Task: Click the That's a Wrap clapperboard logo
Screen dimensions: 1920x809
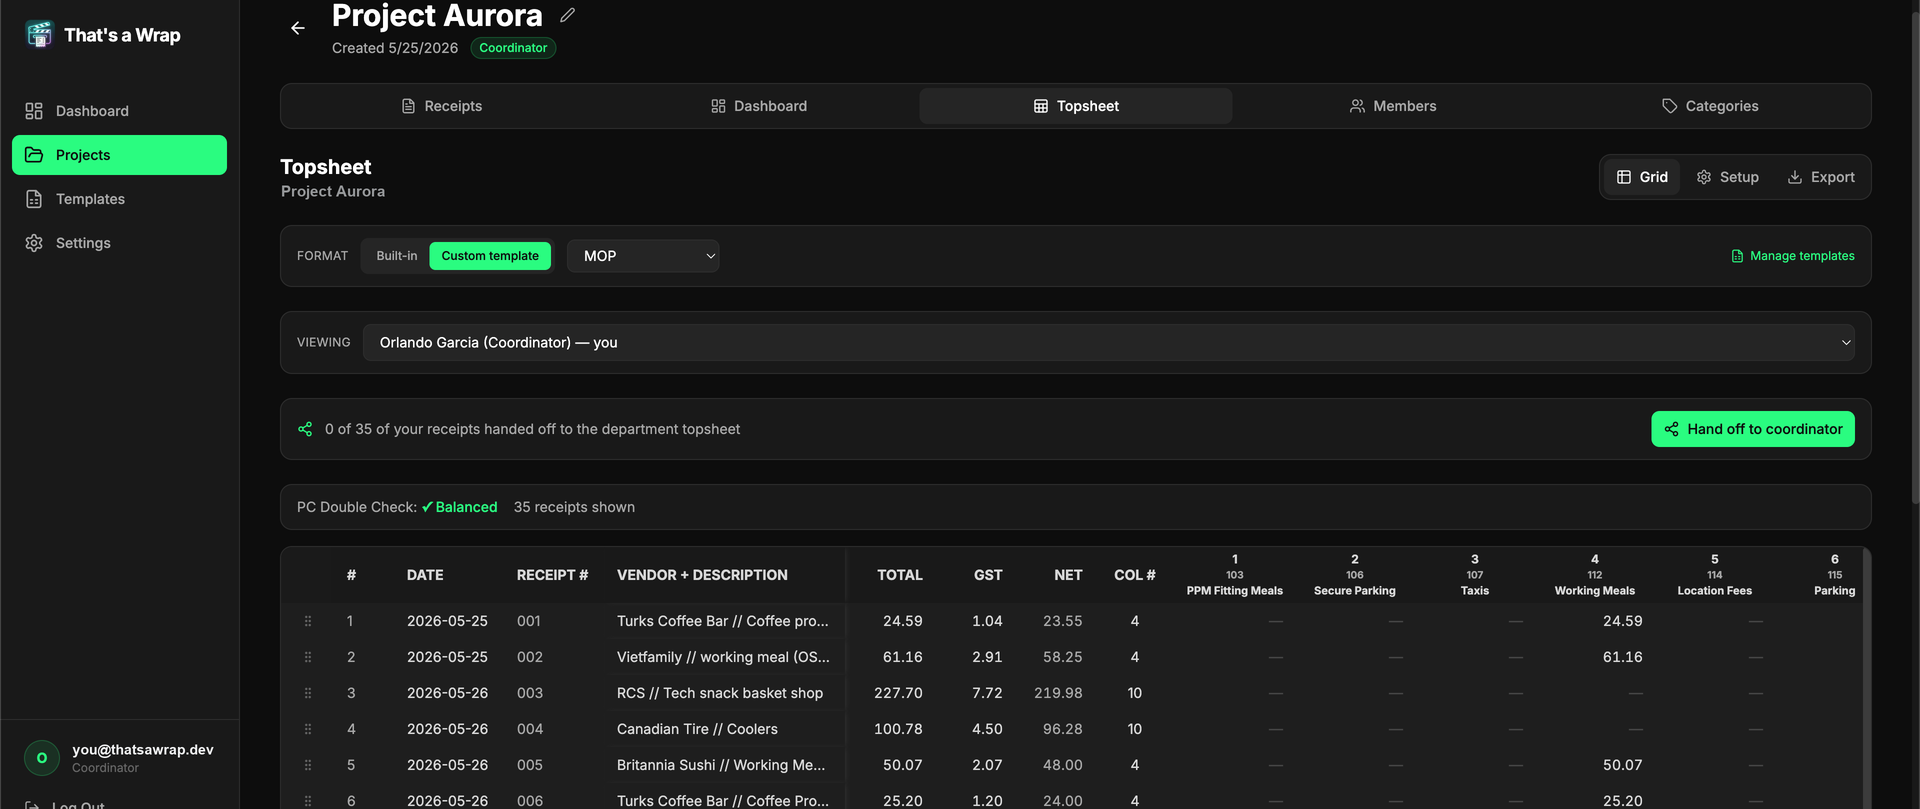Action: (39, 34)
